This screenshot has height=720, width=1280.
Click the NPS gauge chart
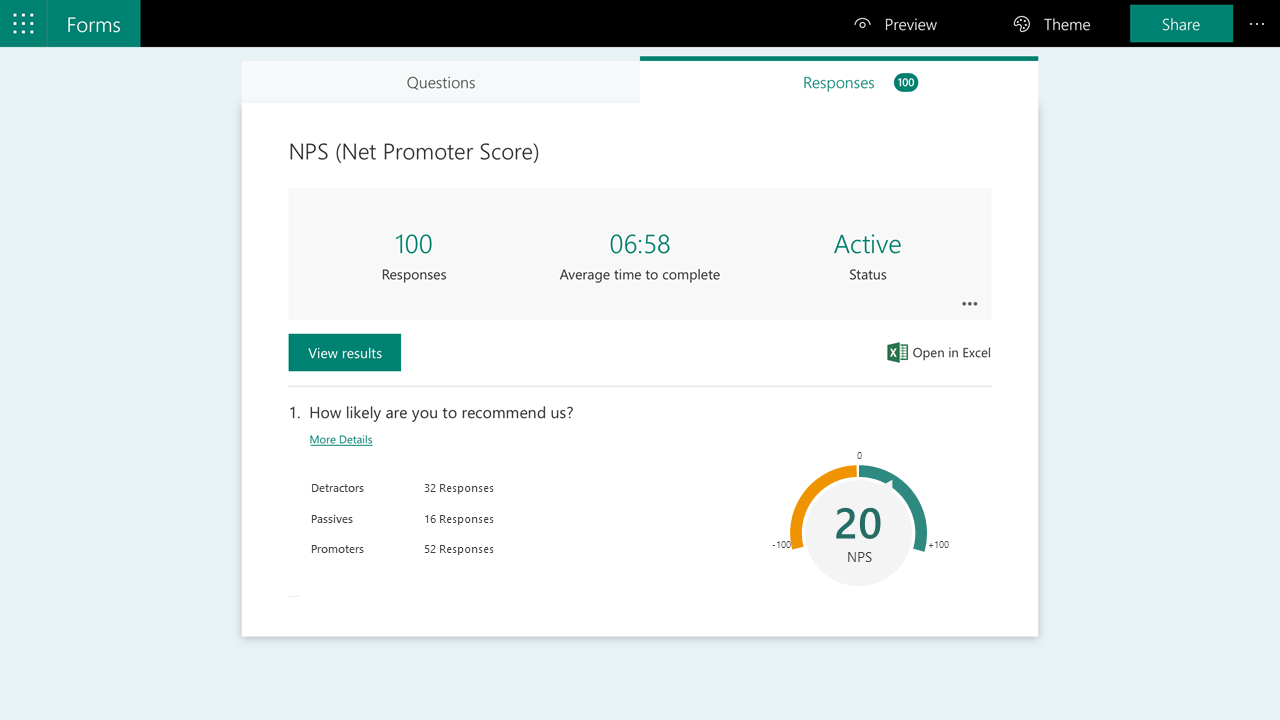click(x=859, y=523)
